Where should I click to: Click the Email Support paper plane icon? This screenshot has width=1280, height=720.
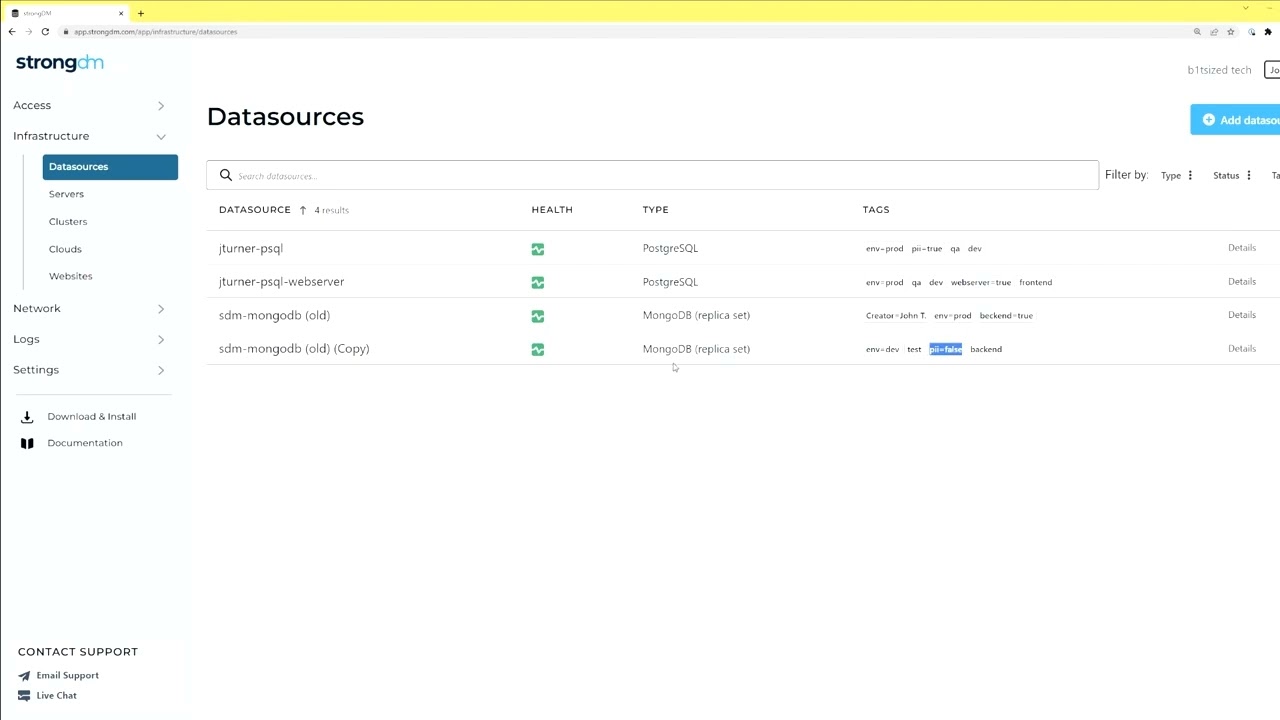point(24,676)
